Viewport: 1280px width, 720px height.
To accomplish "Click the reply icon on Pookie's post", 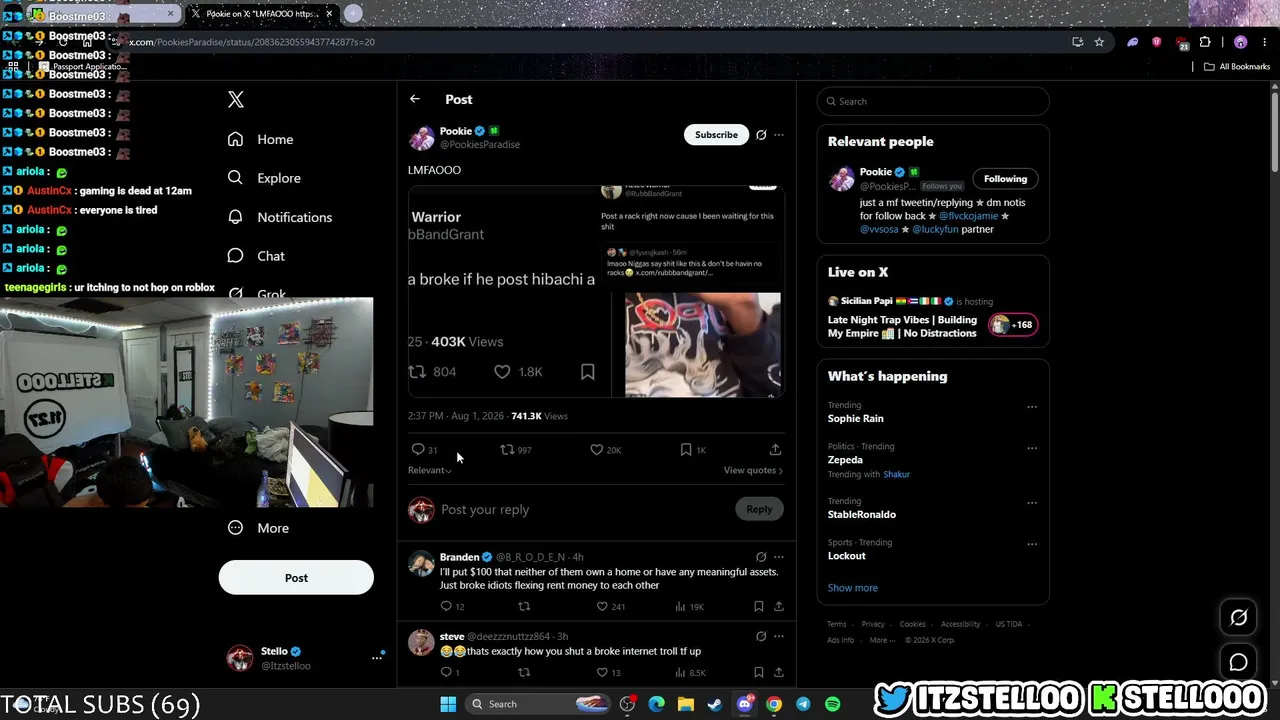I will click(x=418, y=450).
